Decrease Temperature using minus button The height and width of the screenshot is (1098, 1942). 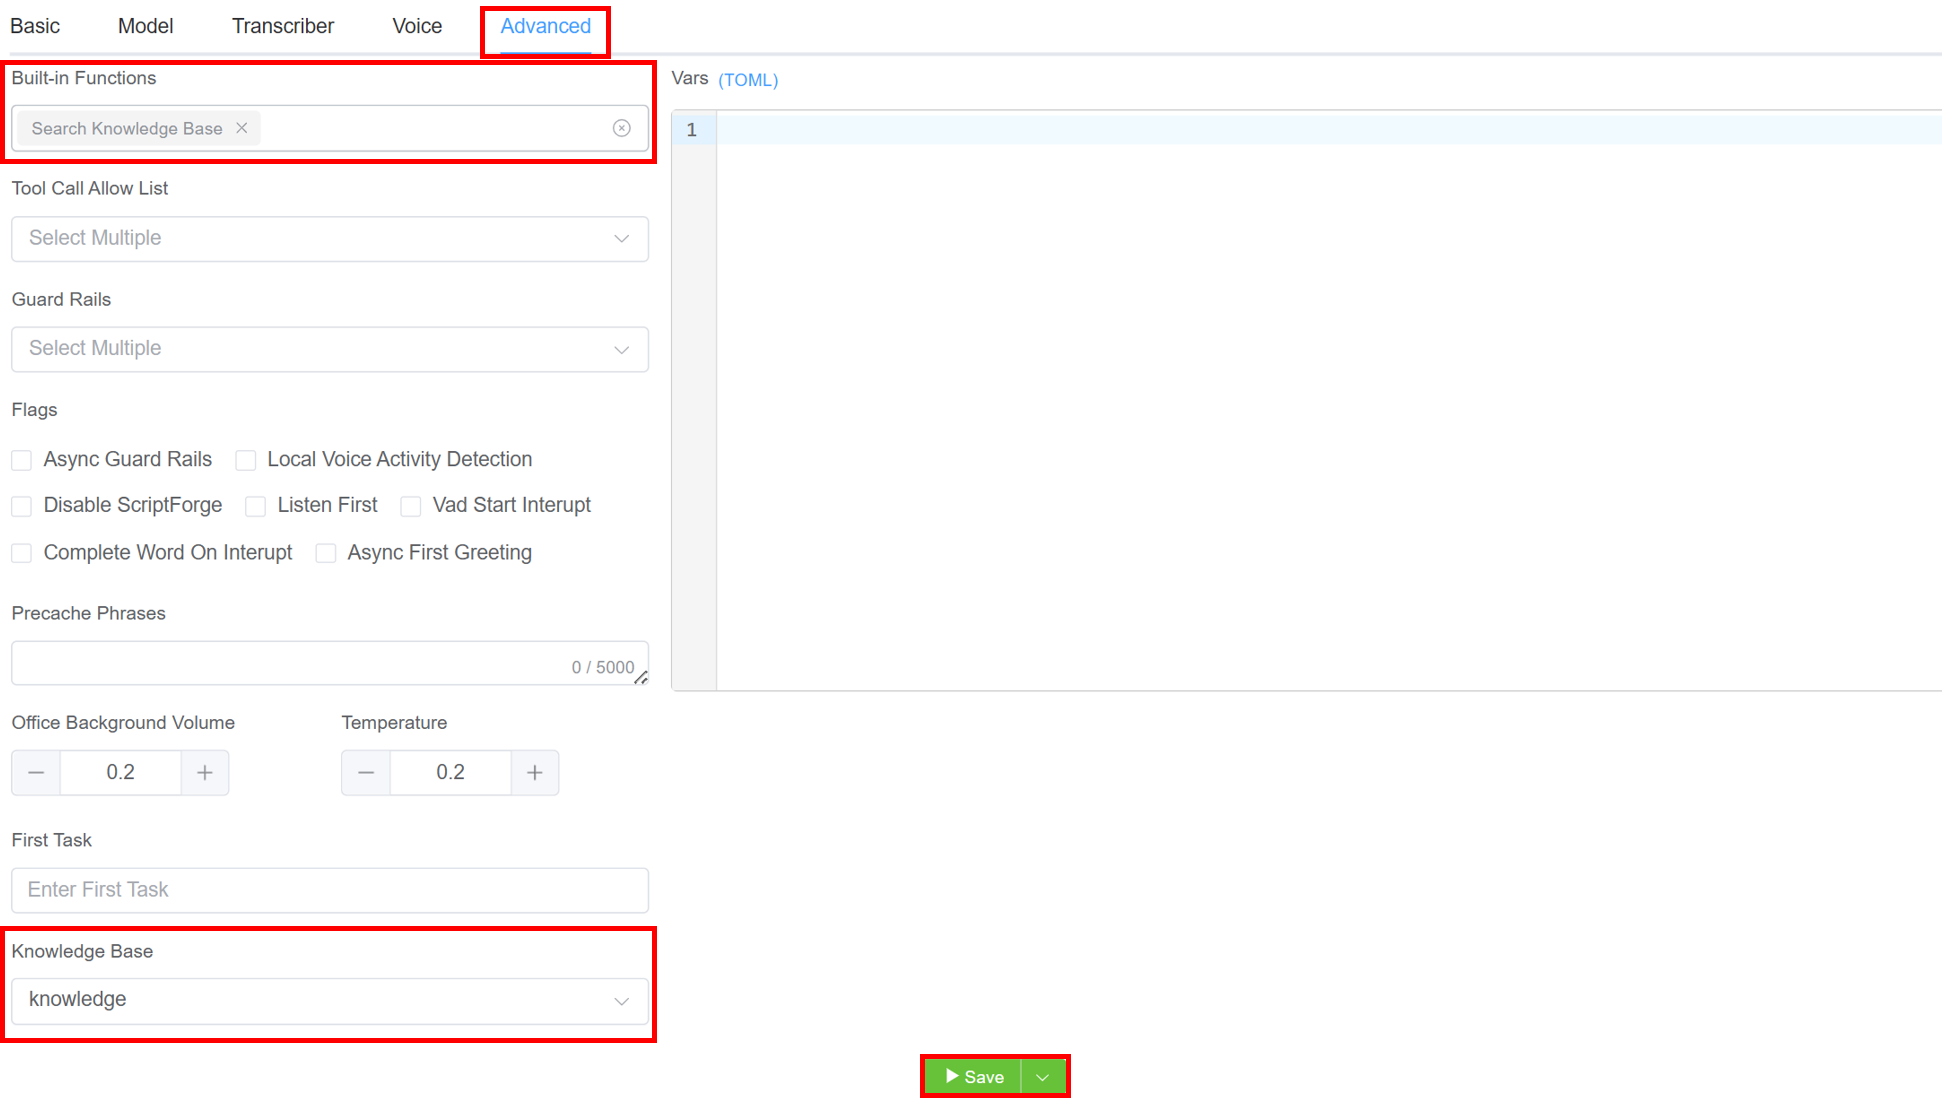(x=366, y=772)
